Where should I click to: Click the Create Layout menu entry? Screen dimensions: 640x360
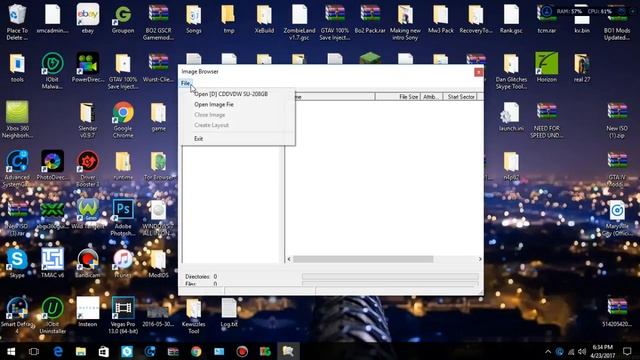211,125
